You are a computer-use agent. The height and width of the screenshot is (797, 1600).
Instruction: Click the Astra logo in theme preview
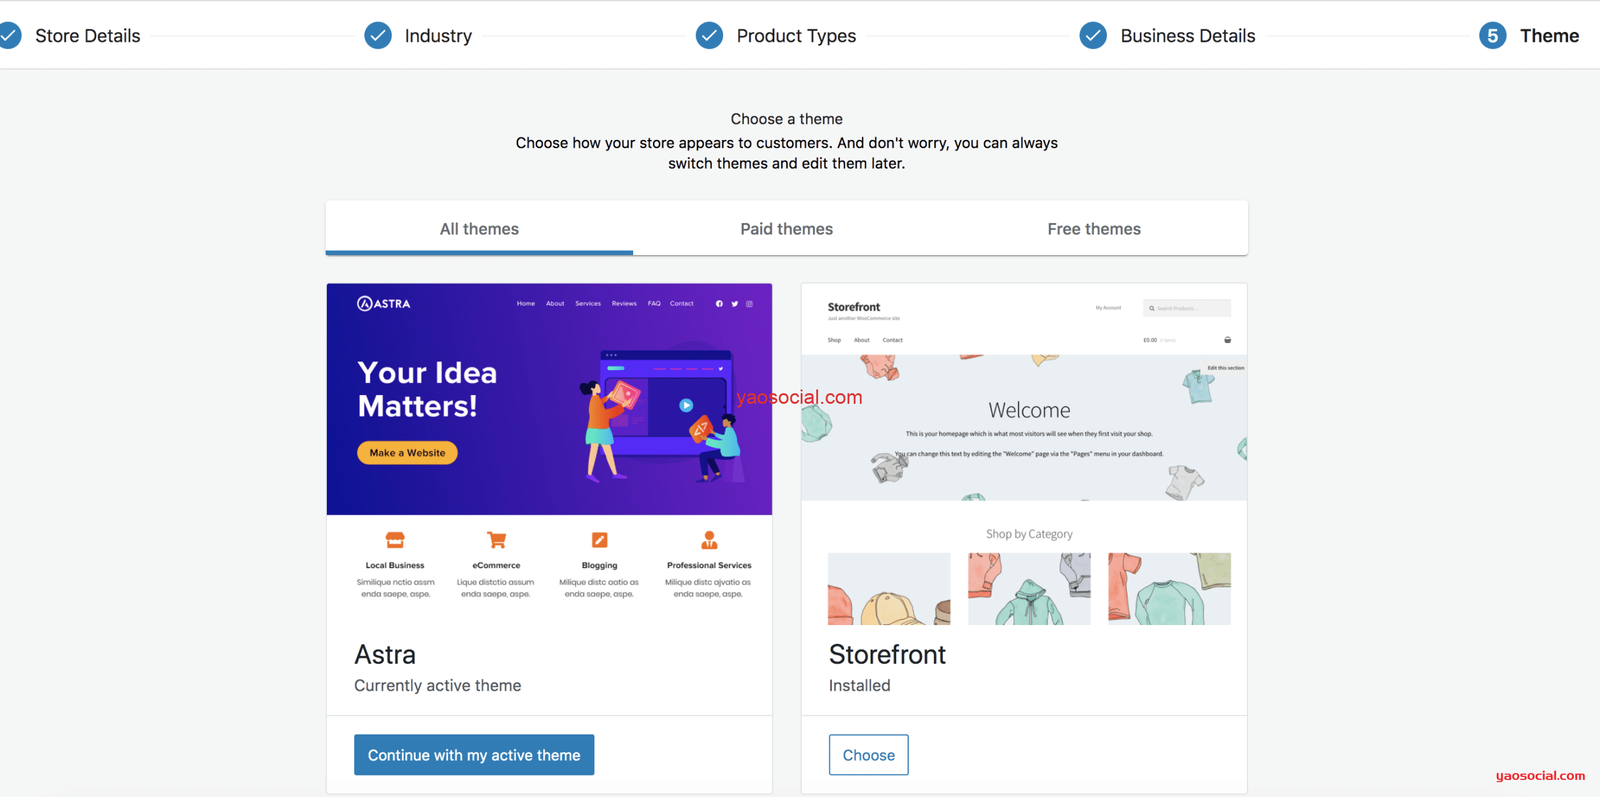[x=384, y=304]
